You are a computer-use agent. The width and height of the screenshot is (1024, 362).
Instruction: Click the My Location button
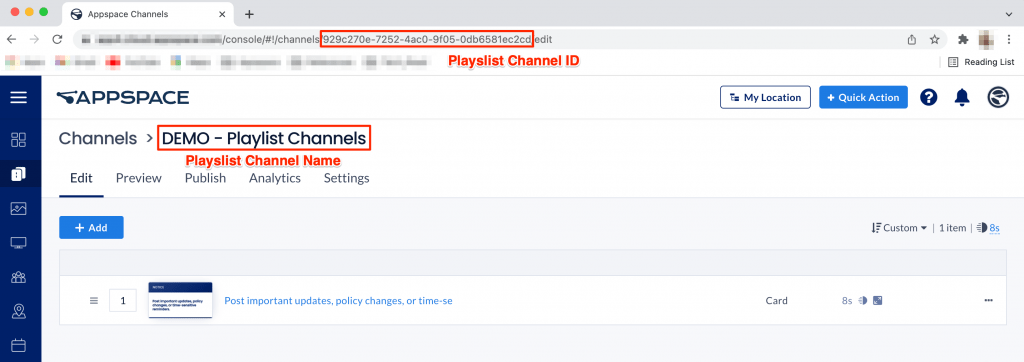coord(765,97)
